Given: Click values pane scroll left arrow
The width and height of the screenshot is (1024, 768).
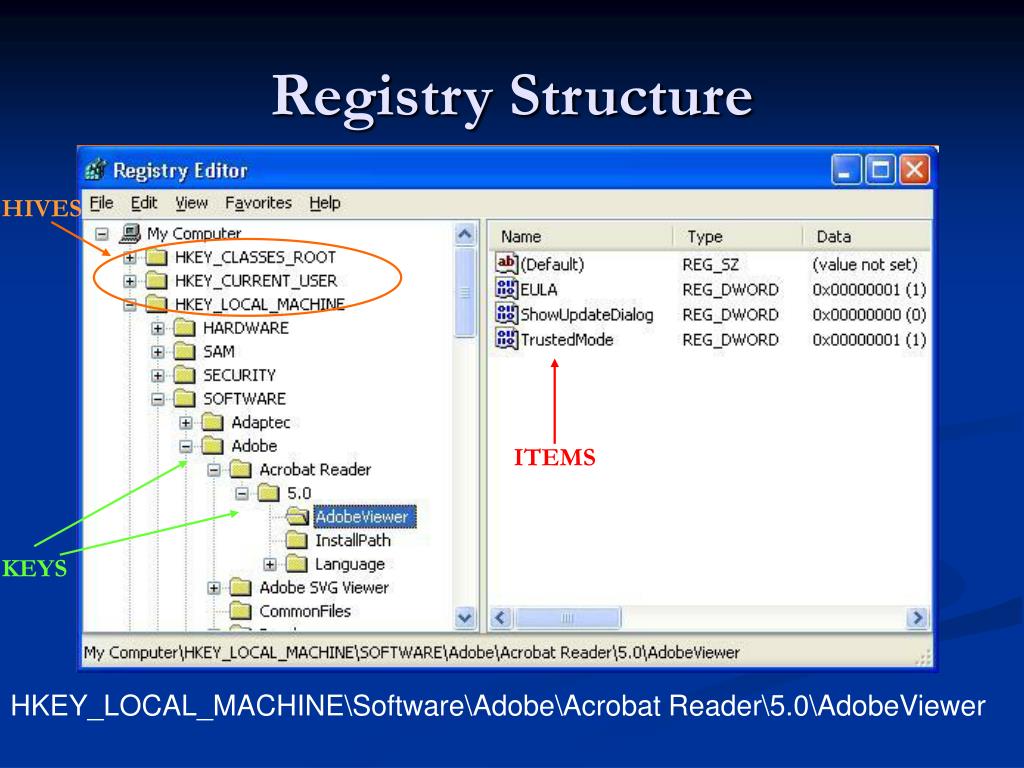Looking at the screenshot, I should tap(501, 617).
